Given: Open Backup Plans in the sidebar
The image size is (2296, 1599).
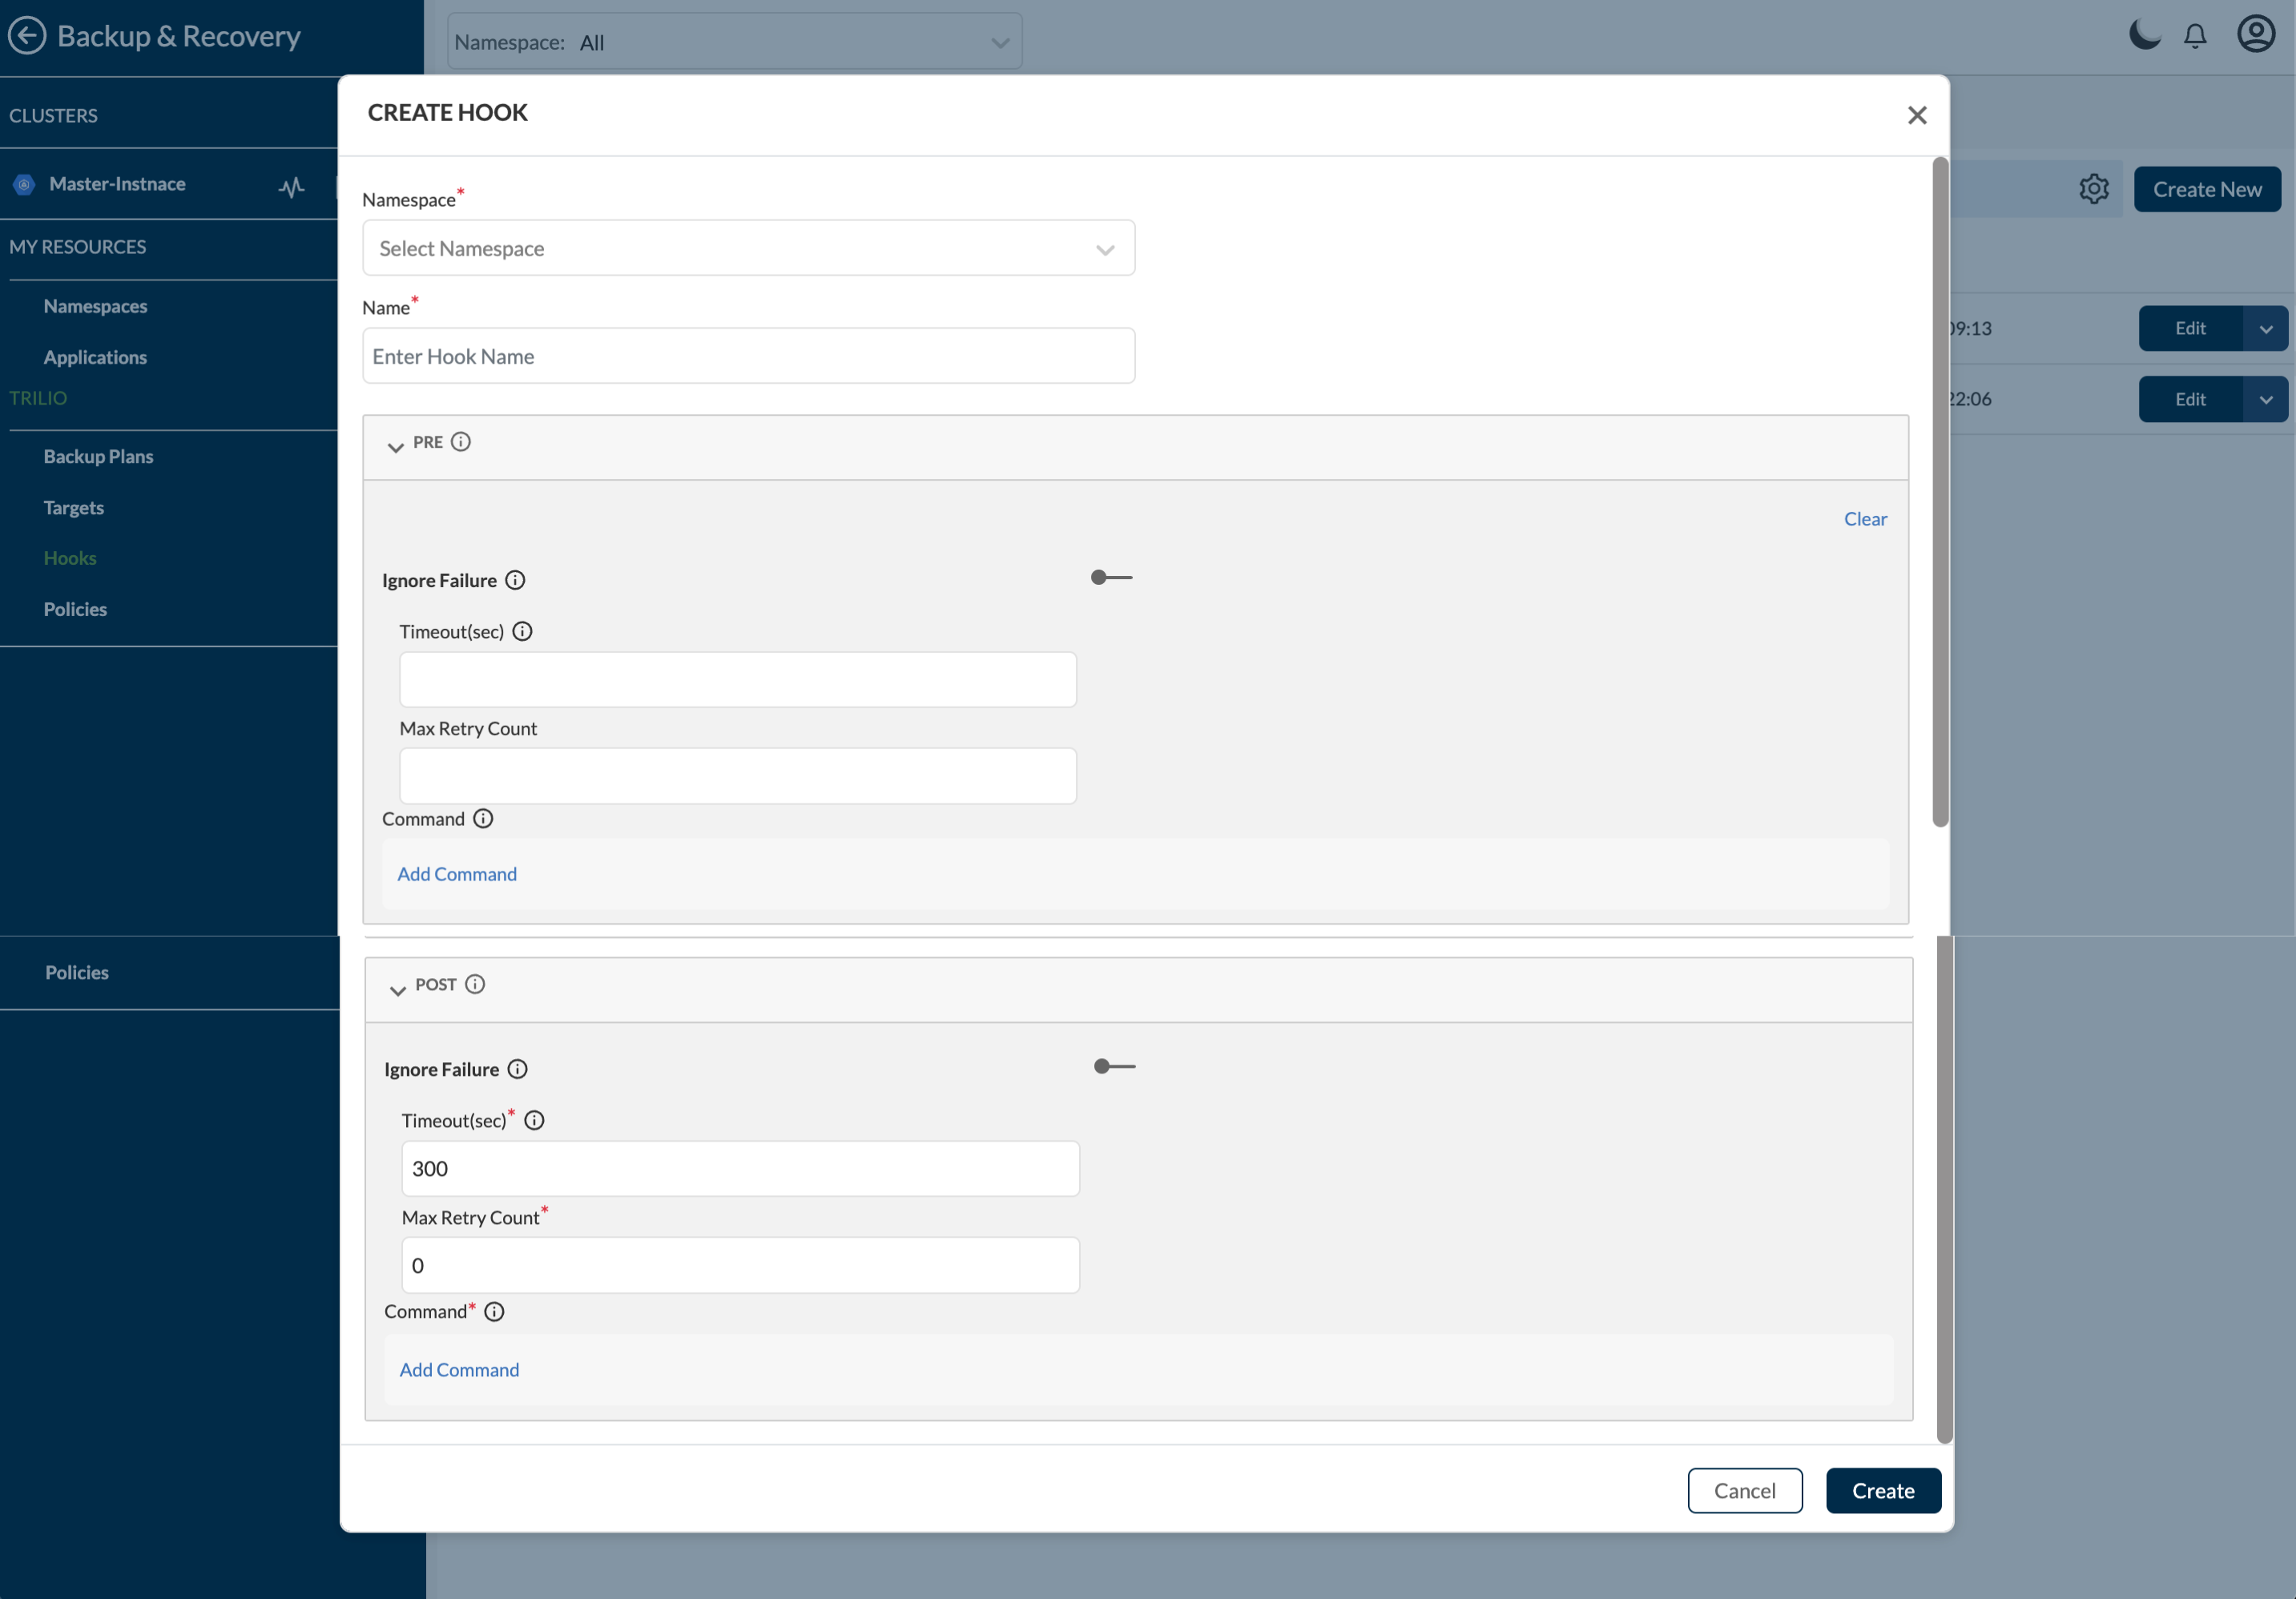Looking at the screenshot, I should tap(98, 456).
